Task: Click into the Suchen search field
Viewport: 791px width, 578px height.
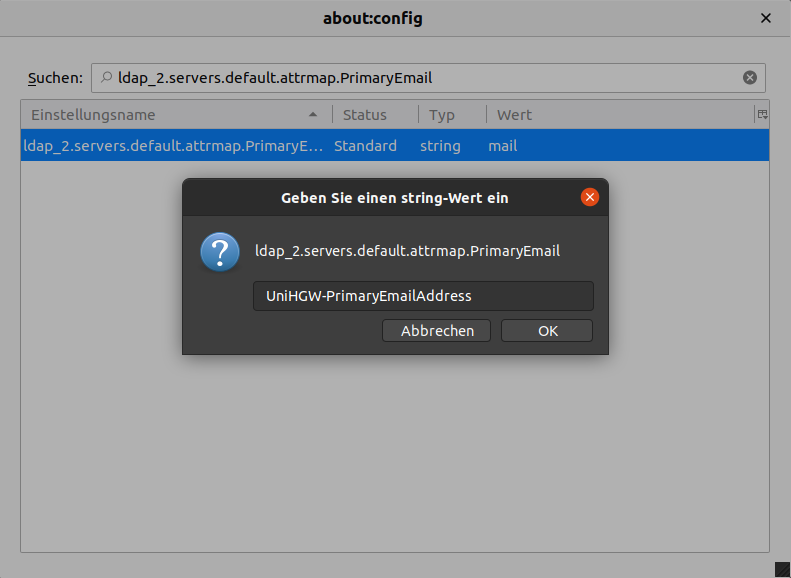Action: (420, 78)
